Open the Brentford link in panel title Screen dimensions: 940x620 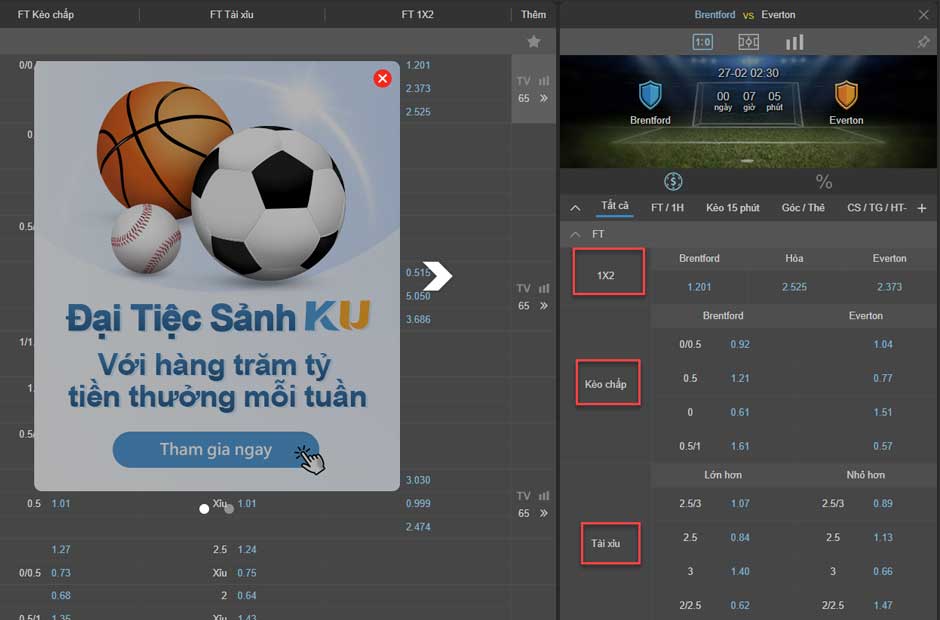[x=715, y=14]
